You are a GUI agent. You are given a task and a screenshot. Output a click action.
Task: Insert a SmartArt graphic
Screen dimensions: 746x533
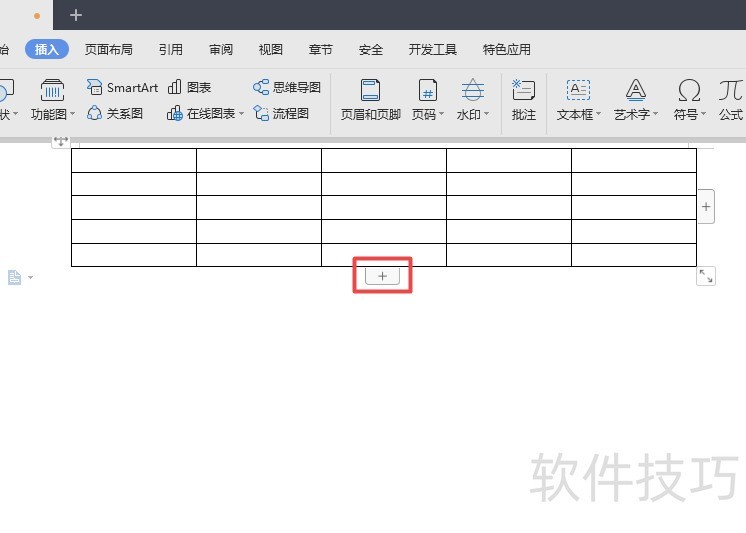[x=122, y=88]
